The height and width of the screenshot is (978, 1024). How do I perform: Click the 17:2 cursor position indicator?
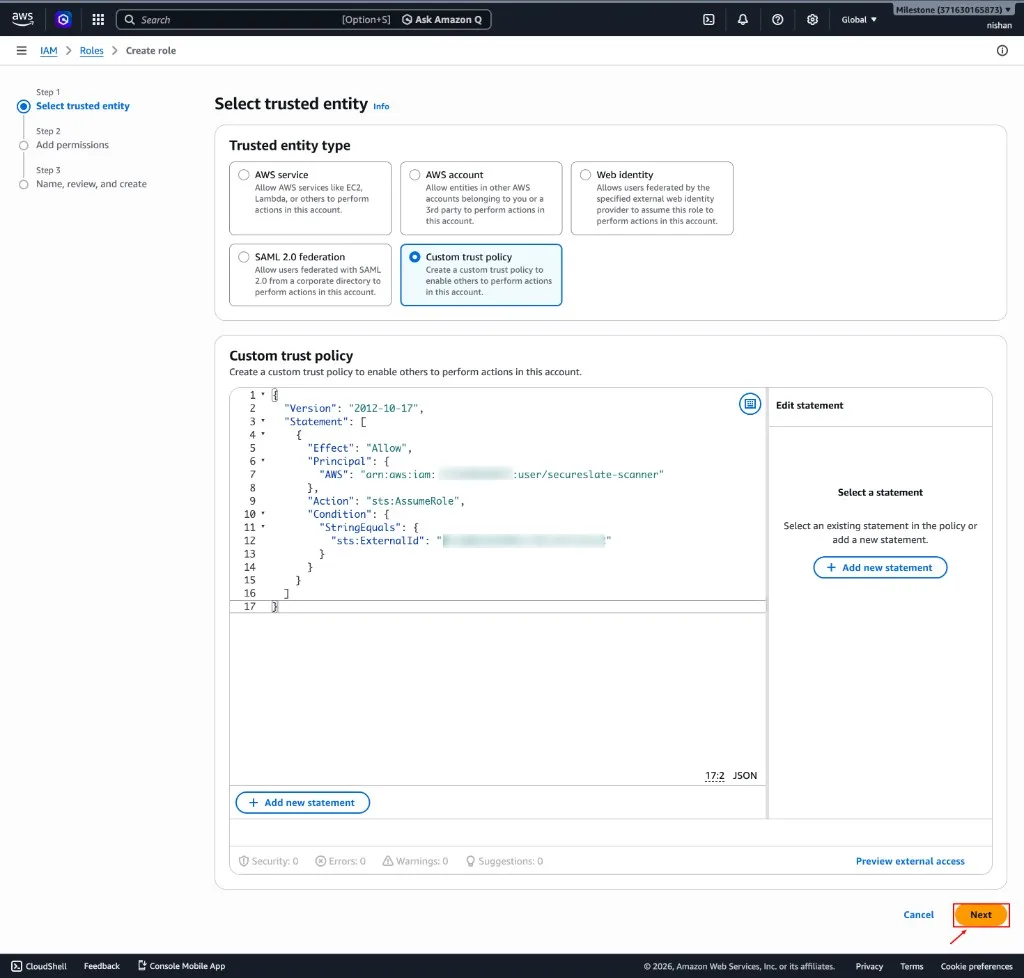point(714,776)
